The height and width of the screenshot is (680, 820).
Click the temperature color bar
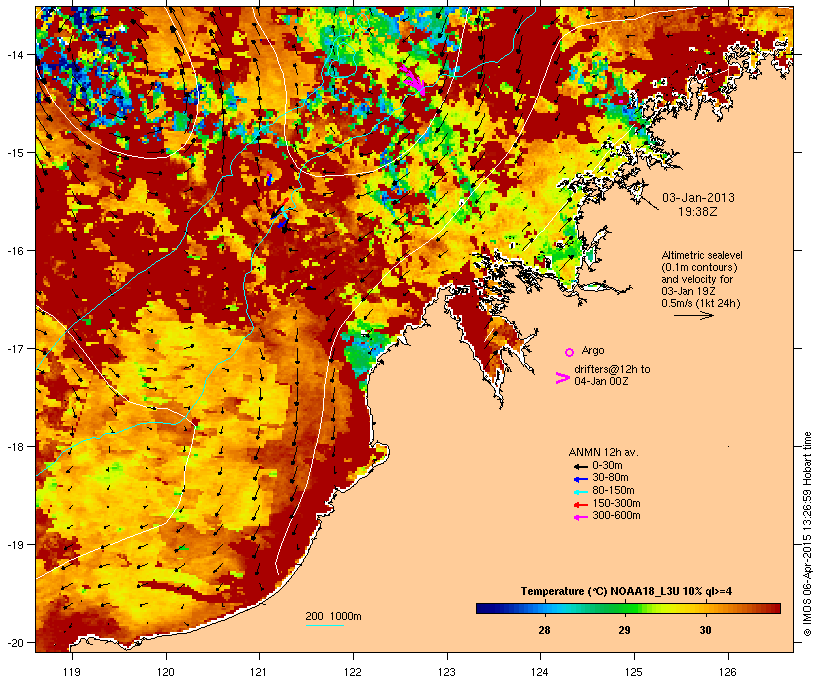tap(628, 608)
